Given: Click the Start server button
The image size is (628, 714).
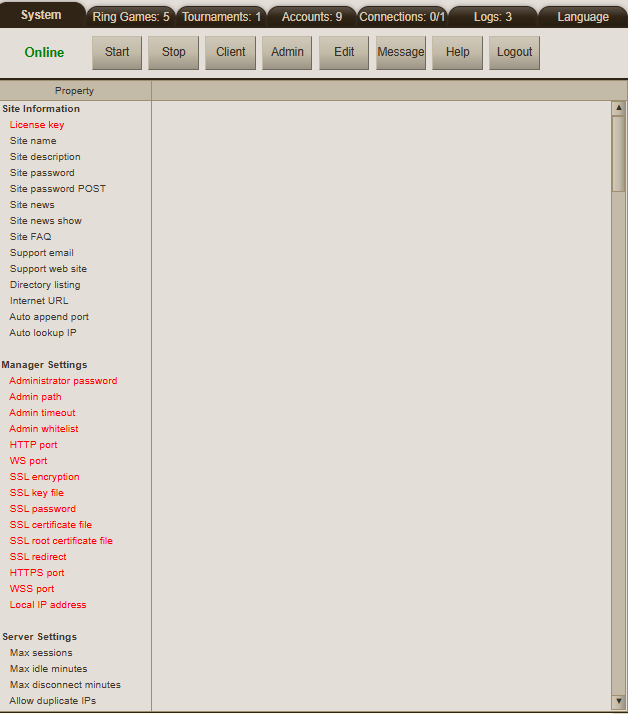Looking at the screenshot, I should tap(117, 53).
